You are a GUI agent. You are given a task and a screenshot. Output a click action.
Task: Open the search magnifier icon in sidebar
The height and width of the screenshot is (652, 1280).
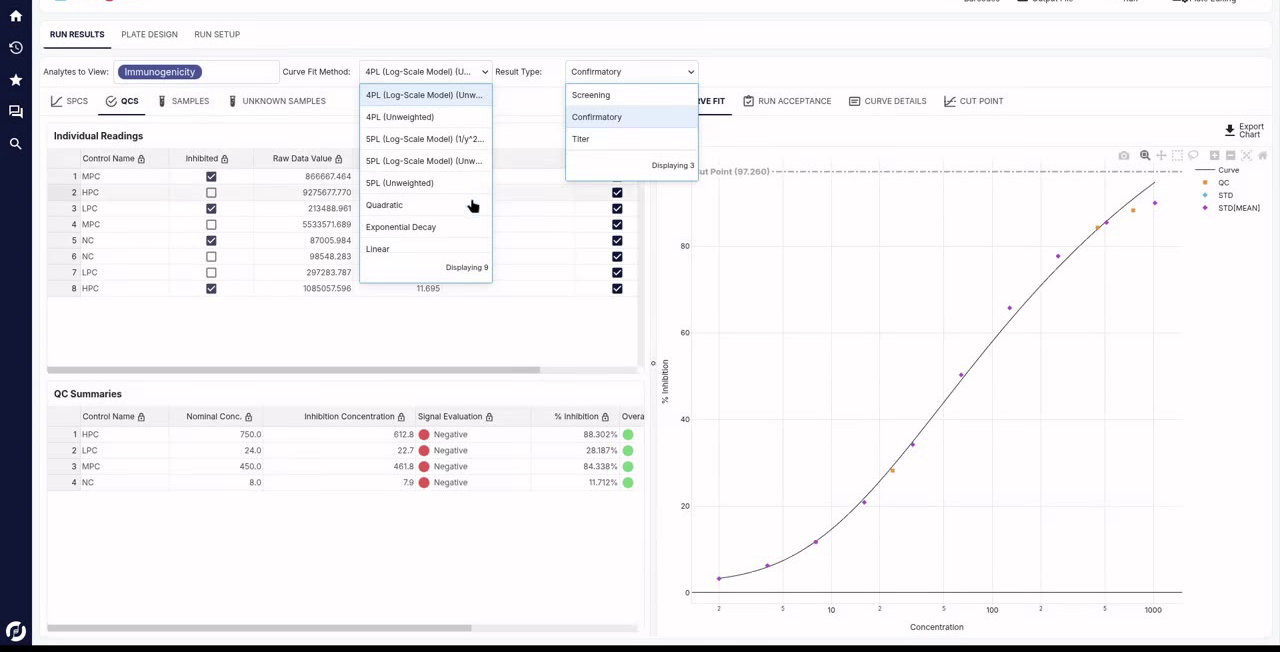[15, 144]
